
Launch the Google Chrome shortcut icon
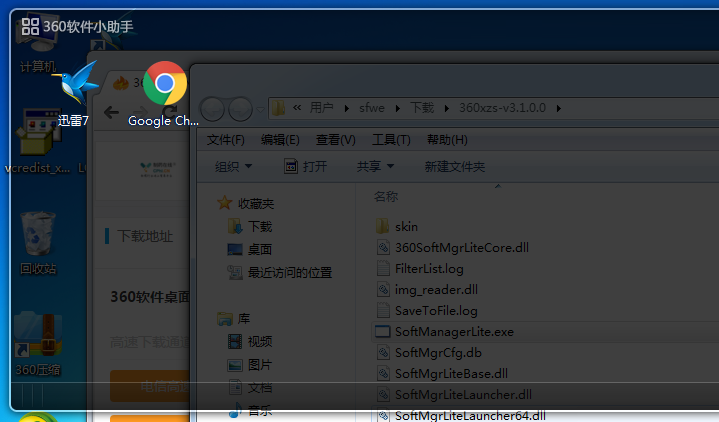[x=165, y=83]
